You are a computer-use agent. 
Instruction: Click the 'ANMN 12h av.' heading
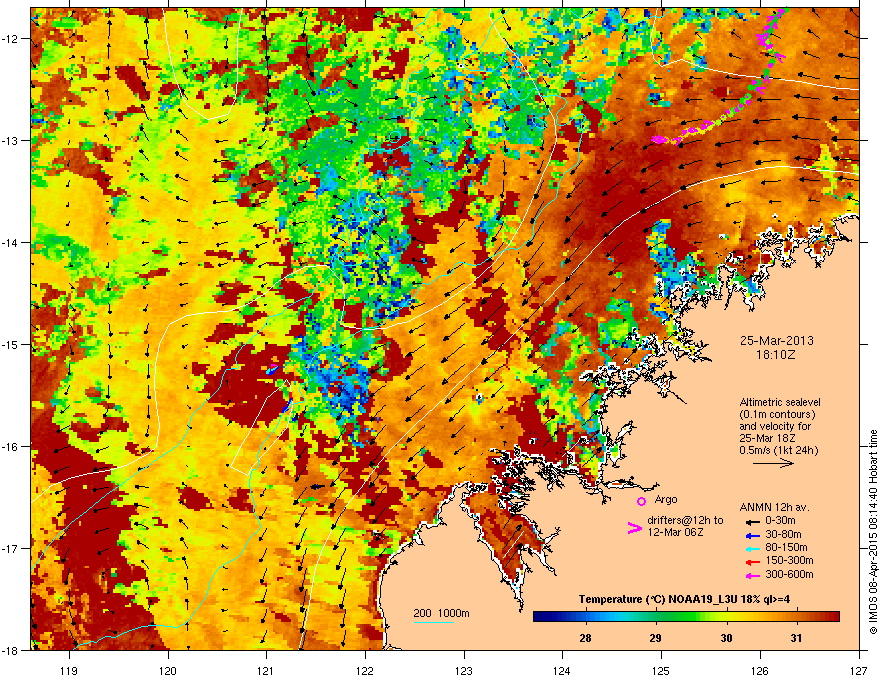pyautogui.click(x=774, y=507)
